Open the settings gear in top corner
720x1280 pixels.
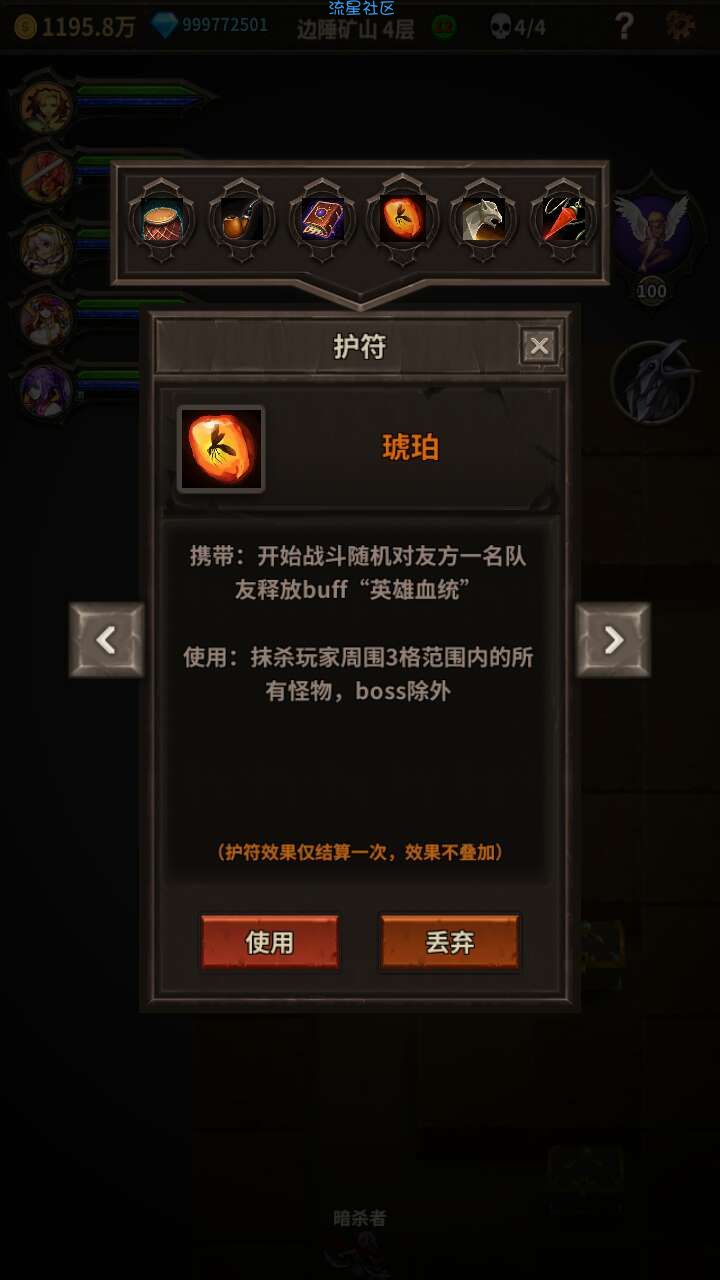point(681,26)
